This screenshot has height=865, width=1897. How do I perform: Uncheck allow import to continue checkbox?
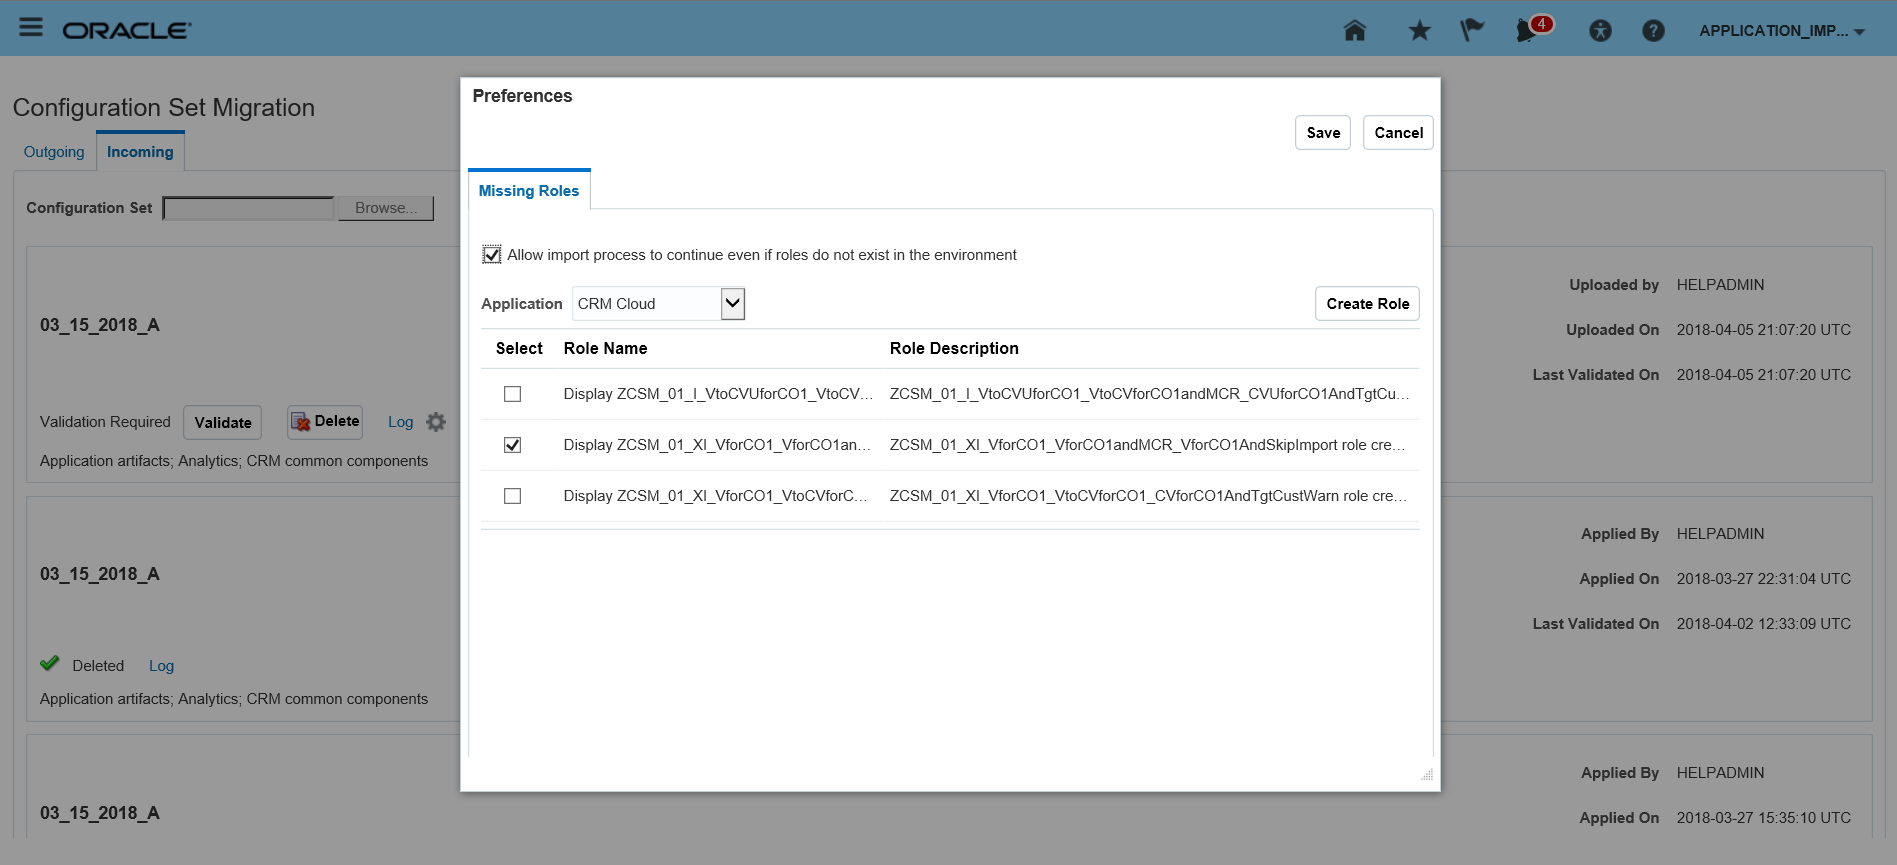(492, 255)
